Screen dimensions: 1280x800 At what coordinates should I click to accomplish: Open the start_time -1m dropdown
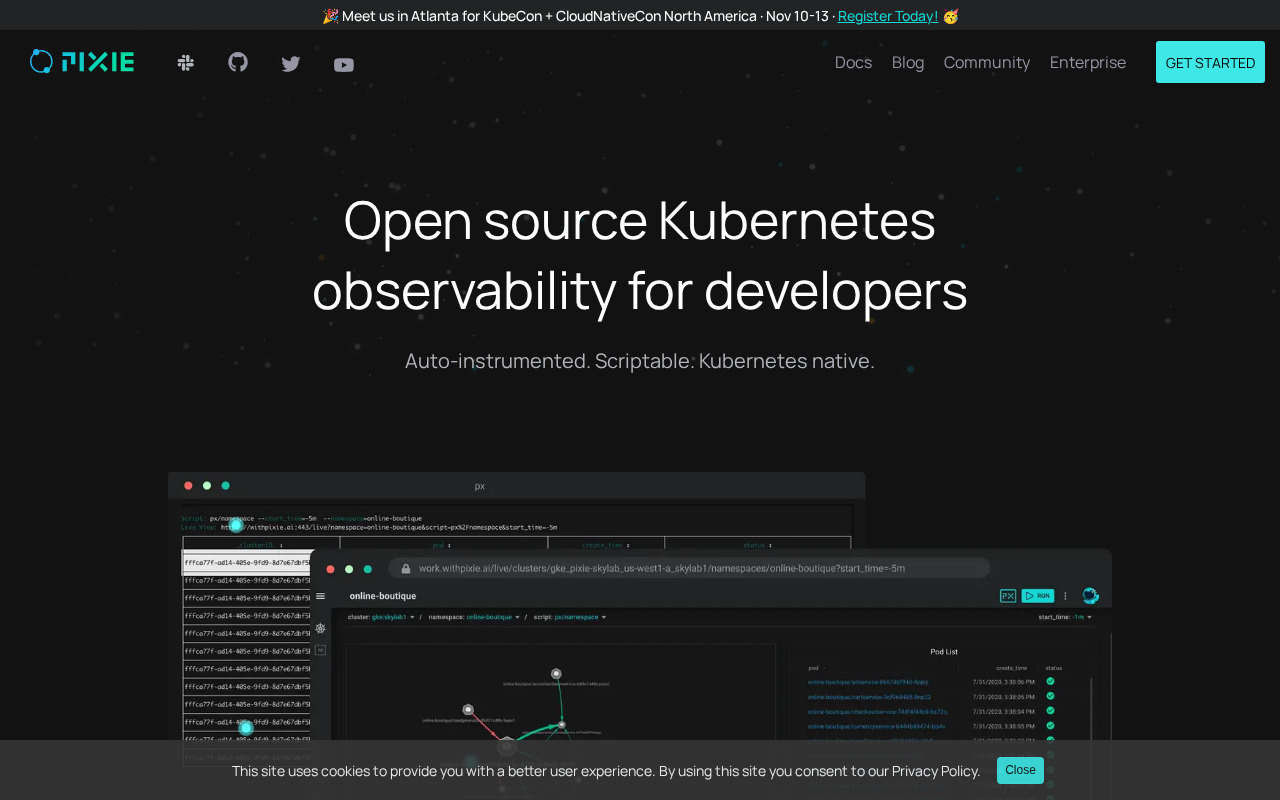(1078, 618)
